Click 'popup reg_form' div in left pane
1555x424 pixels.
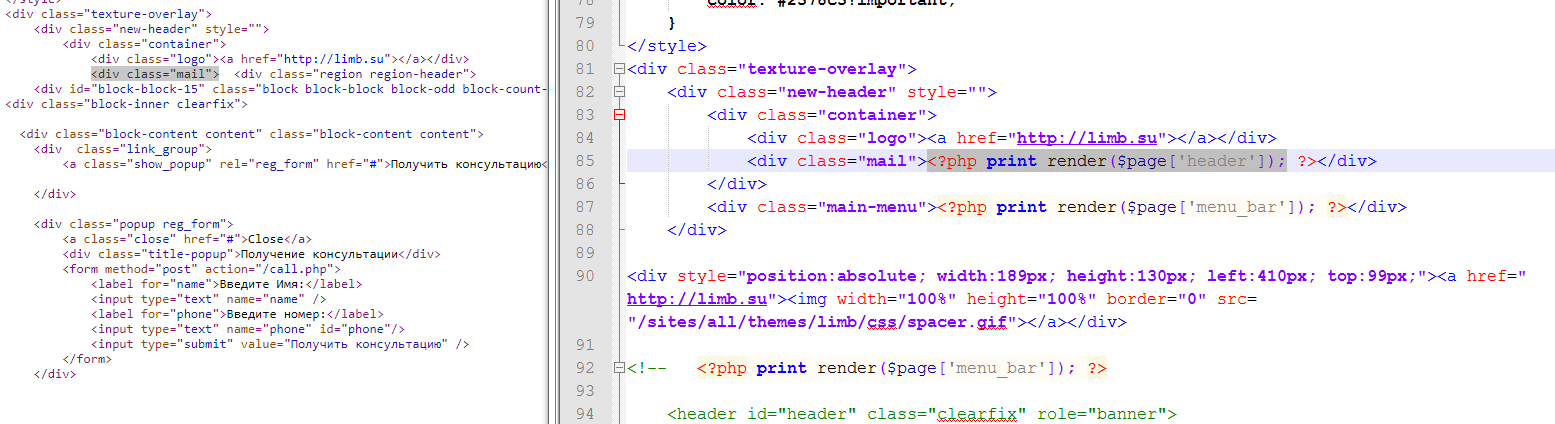(x=133, y=224)
